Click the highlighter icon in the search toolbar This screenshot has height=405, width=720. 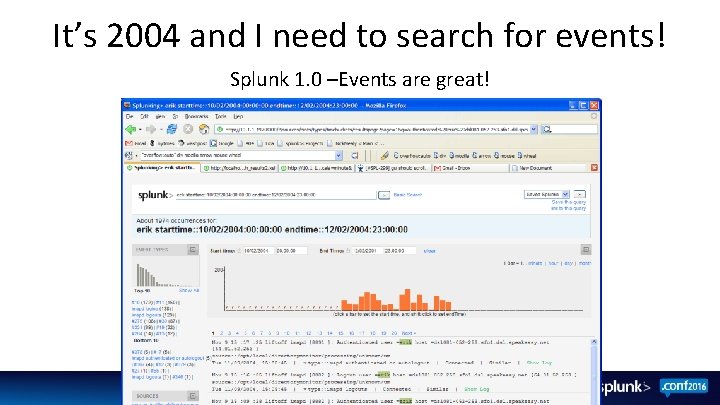385,156
